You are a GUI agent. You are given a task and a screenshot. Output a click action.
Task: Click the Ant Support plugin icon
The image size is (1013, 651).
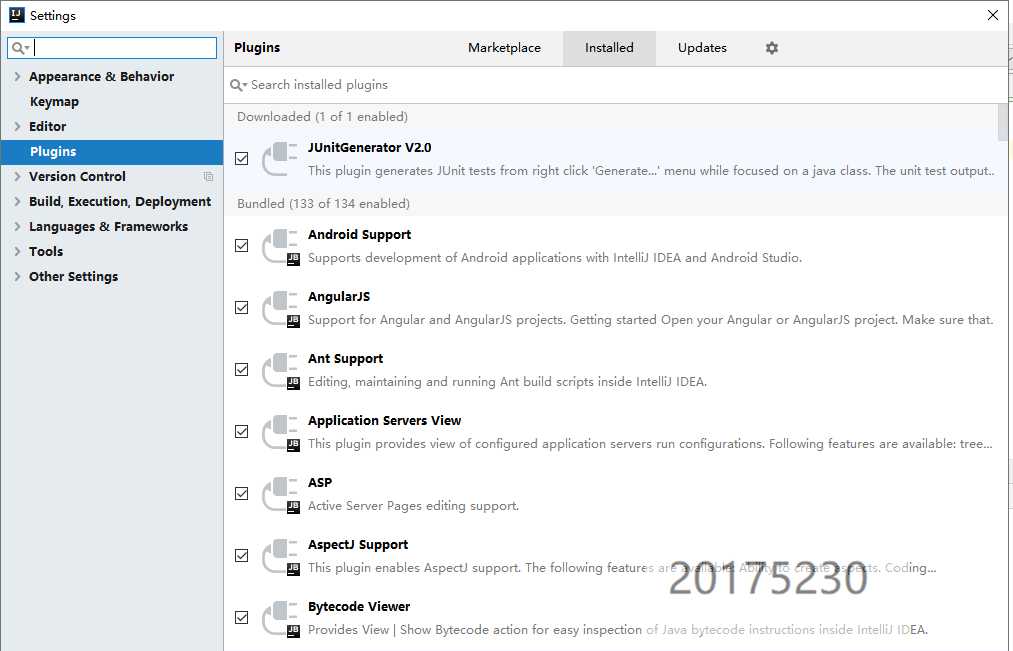[280, 370]
